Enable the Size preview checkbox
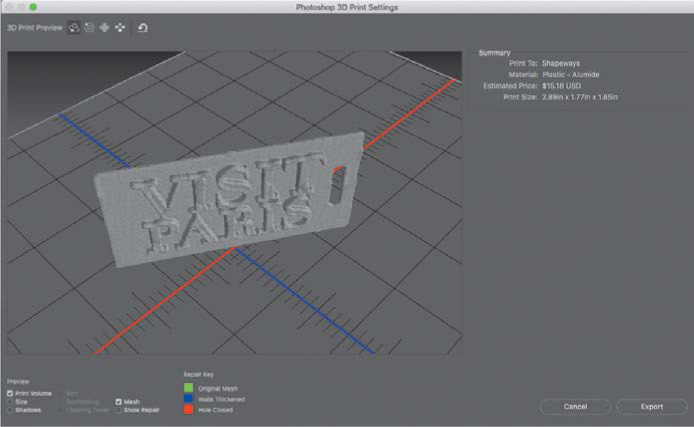Image resolution: width=694 pixels, height=427 pixels. tap(10, 401)
